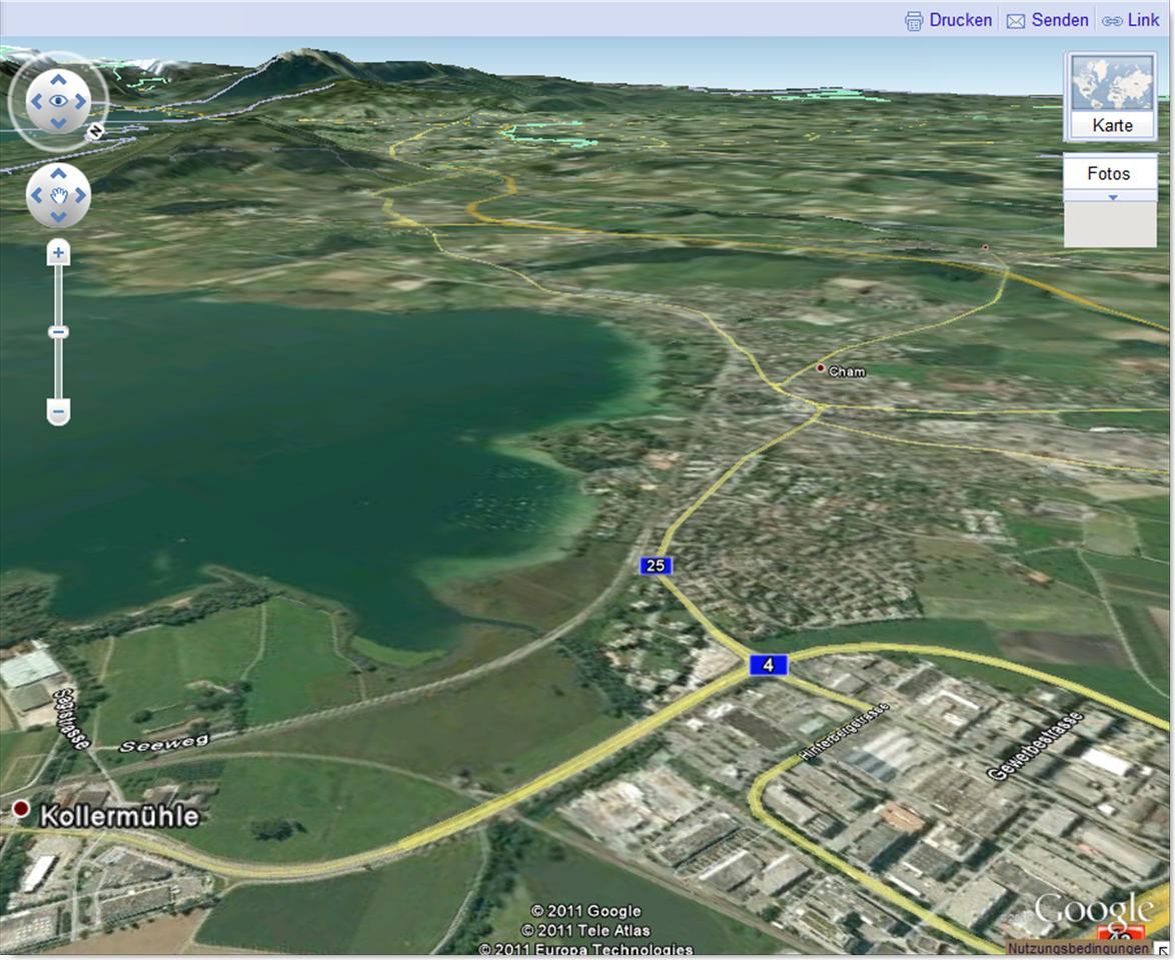The image size is (1175, 960).
Task: Open the Nutzungsbedingungen terms link
Action: (1078, 949)
